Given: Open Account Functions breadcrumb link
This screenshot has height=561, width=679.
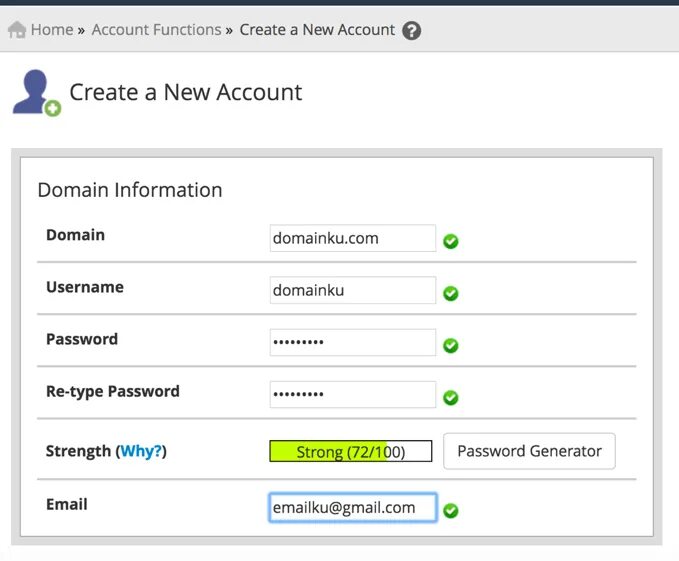Looking at the screenshot, I should 156,30.
